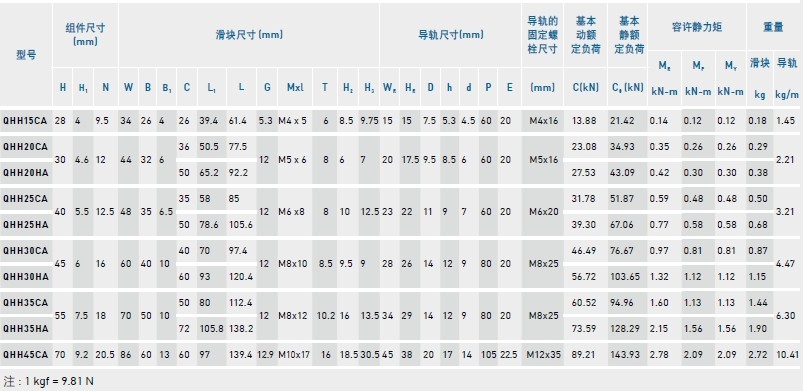803x391 pixels.
Task: Click the C(kN) column header
Action: (x=585, y=88)
